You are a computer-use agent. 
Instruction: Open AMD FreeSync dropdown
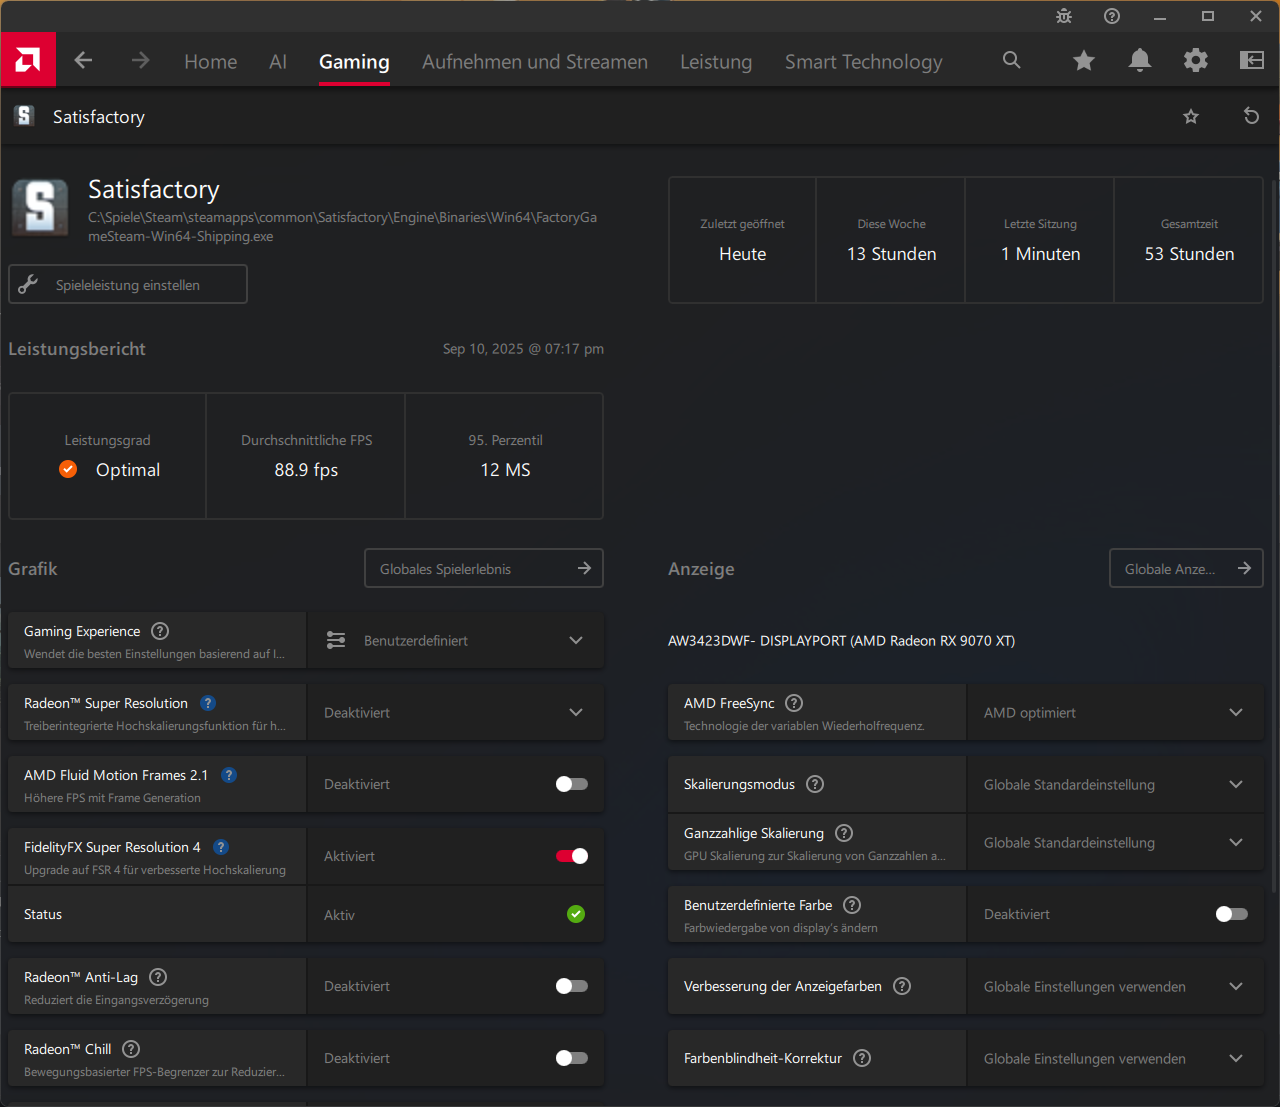click(x=1115, y=712)
